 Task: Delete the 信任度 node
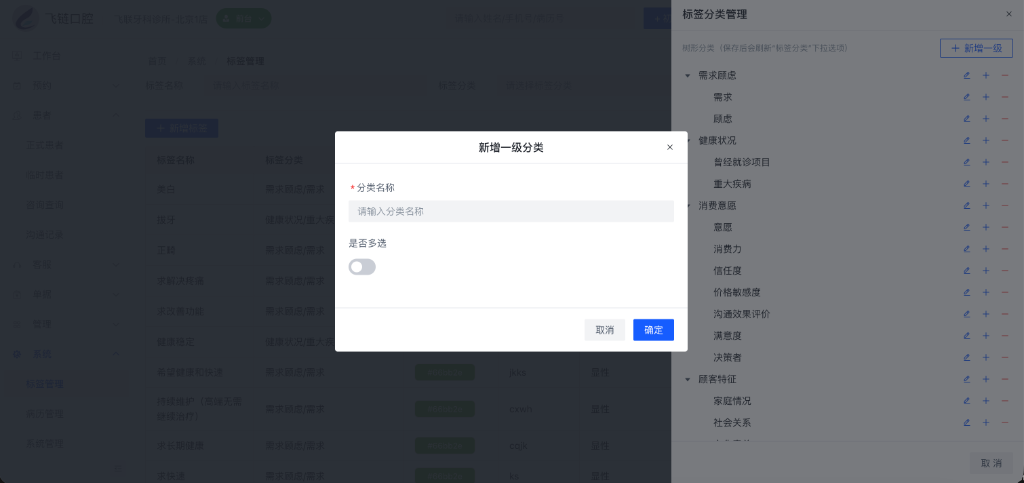coord(1005,271)
